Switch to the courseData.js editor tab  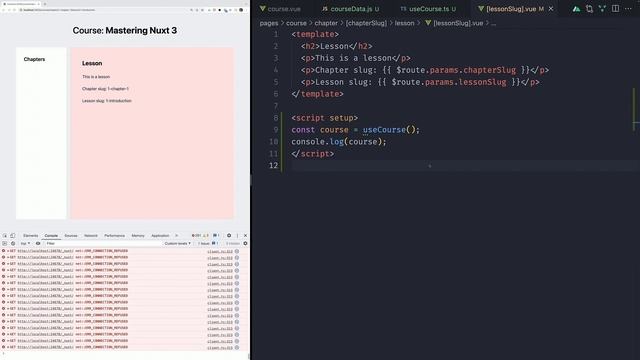pyautogui.click(x=350, y=9)
